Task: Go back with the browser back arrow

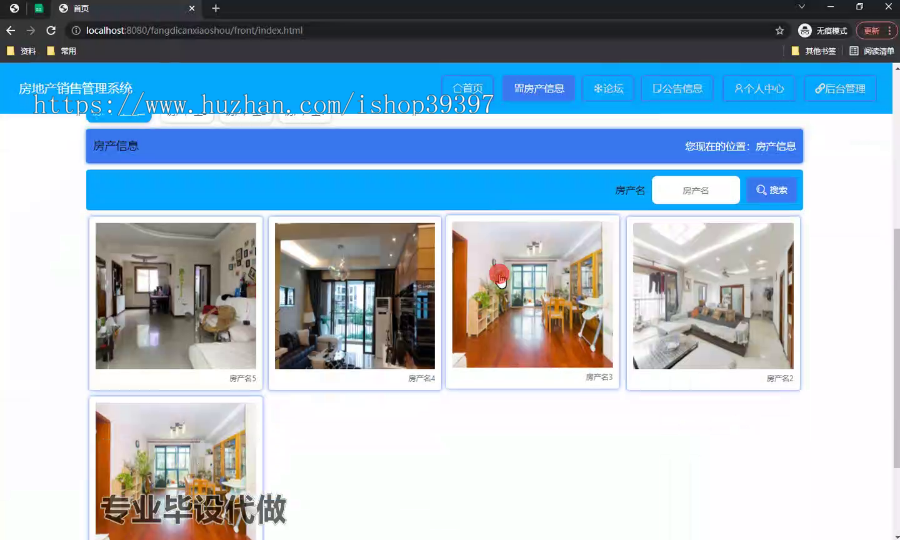Action: point(10,30)
